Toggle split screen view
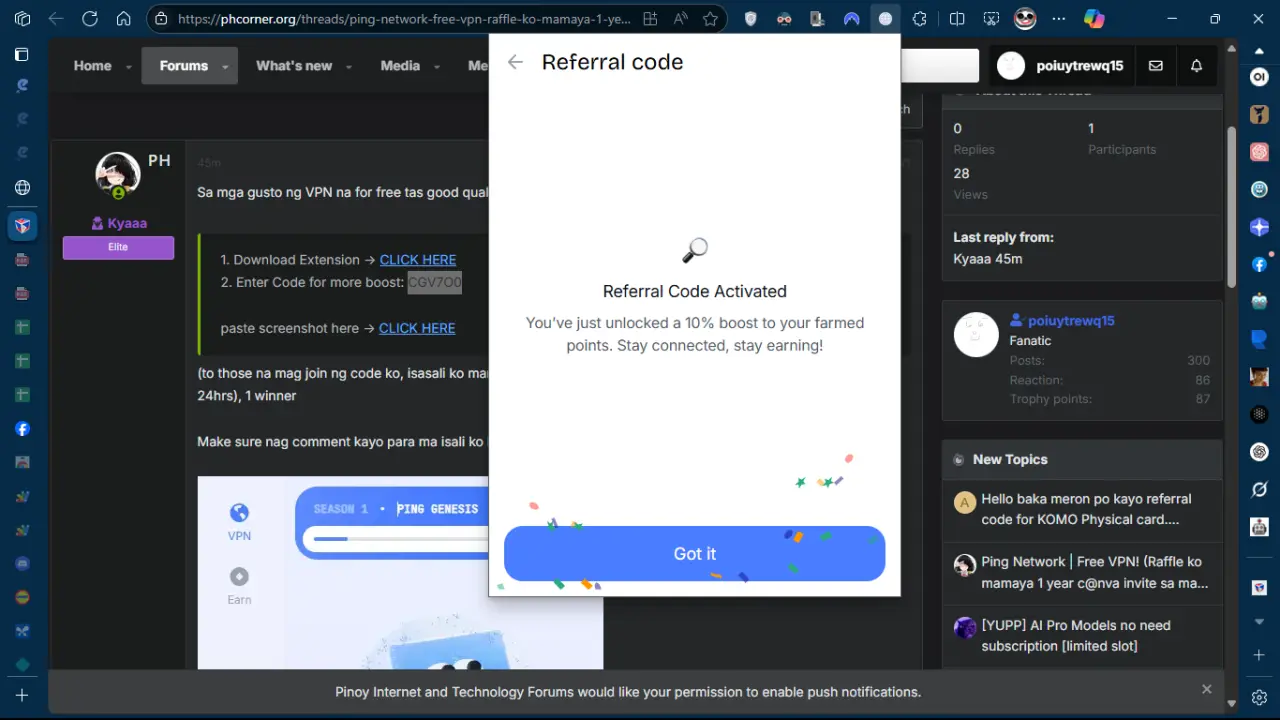This screenshot has height=720, width=1280. (x=957, y=18)
